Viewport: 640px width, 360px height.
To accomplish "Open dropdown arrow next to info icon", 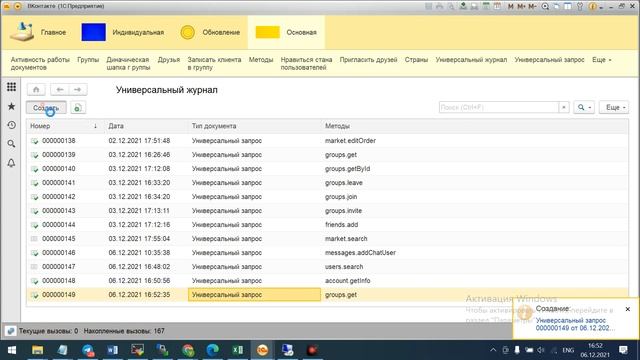I will point(601,7).
